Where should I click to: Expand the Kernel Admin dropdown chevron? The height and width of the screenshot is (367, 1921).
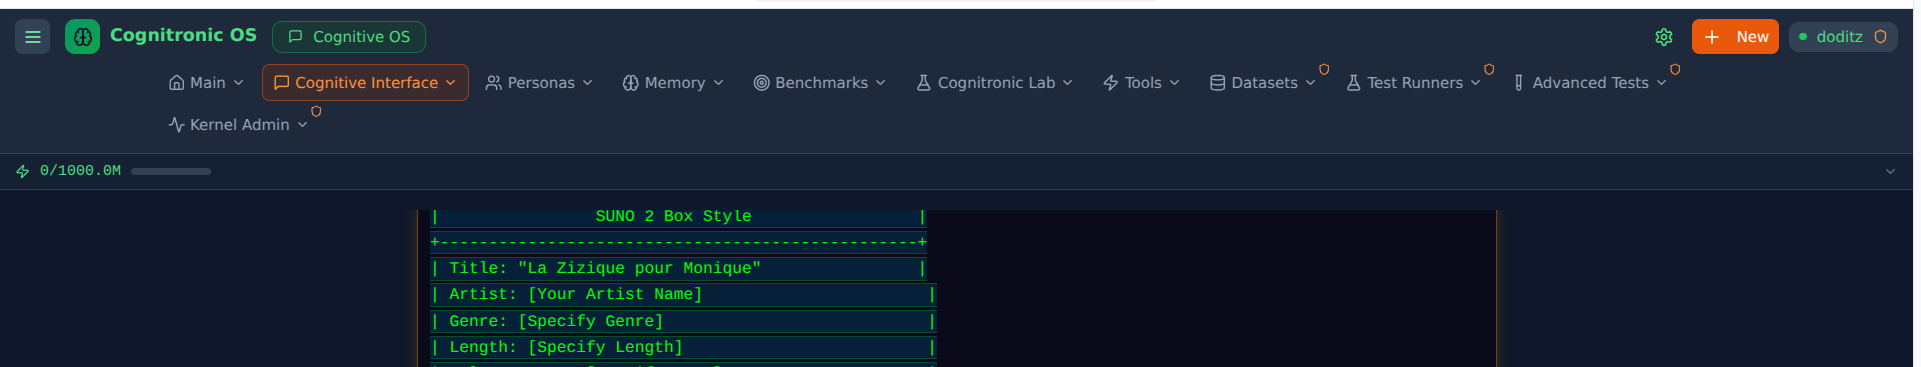[302, 125]
